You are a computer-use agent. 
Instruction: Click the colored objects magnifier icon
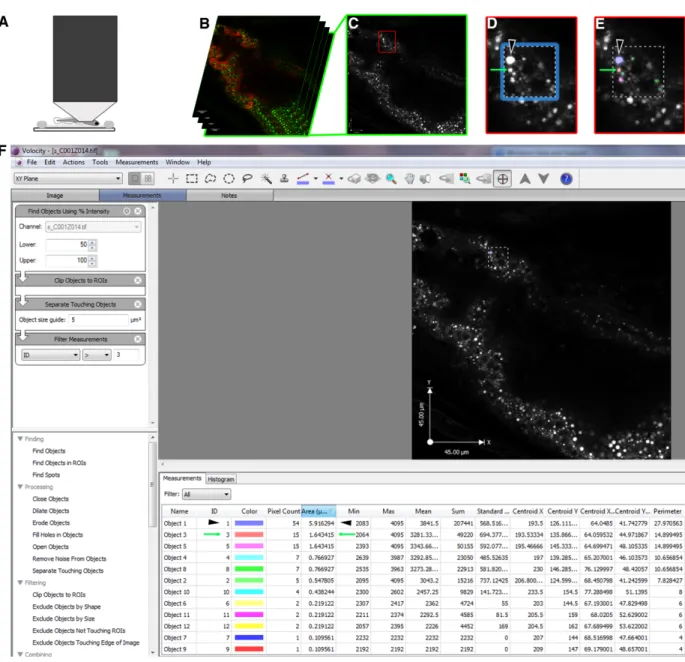pyautogui.click(x=465, y=178)
